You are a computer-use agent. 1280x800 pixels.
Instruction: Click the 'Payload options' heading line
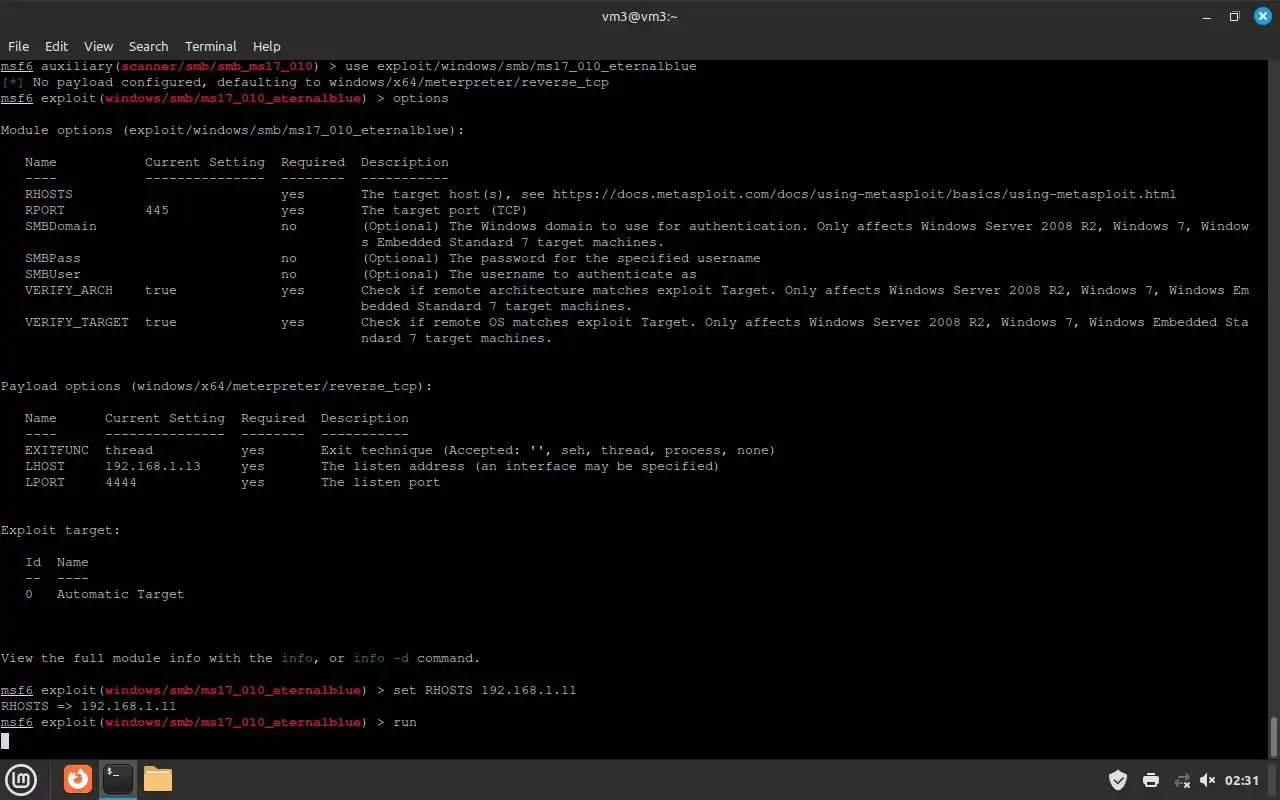217,386
